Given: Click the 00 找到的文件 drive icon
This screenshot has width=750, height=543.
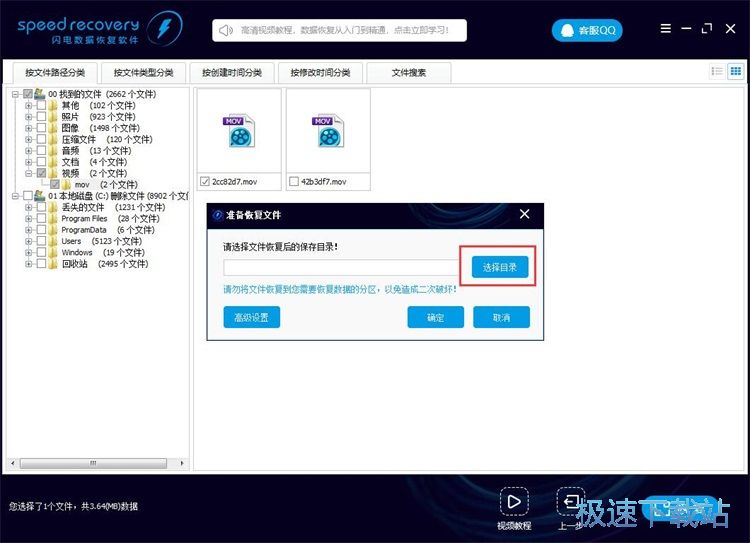Looking at the screenshot, I should (x=40, y=94).
